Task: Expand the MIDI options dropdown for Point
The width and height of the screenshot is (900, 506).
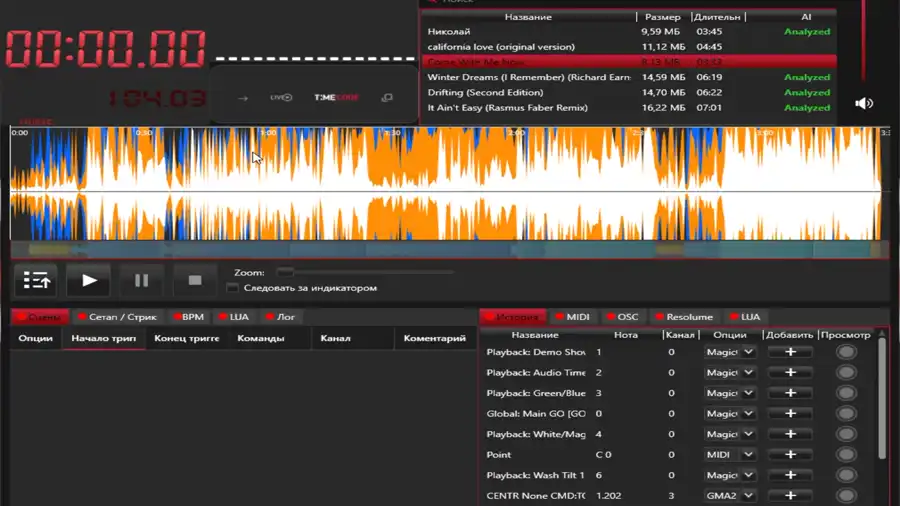Action: 747,454
